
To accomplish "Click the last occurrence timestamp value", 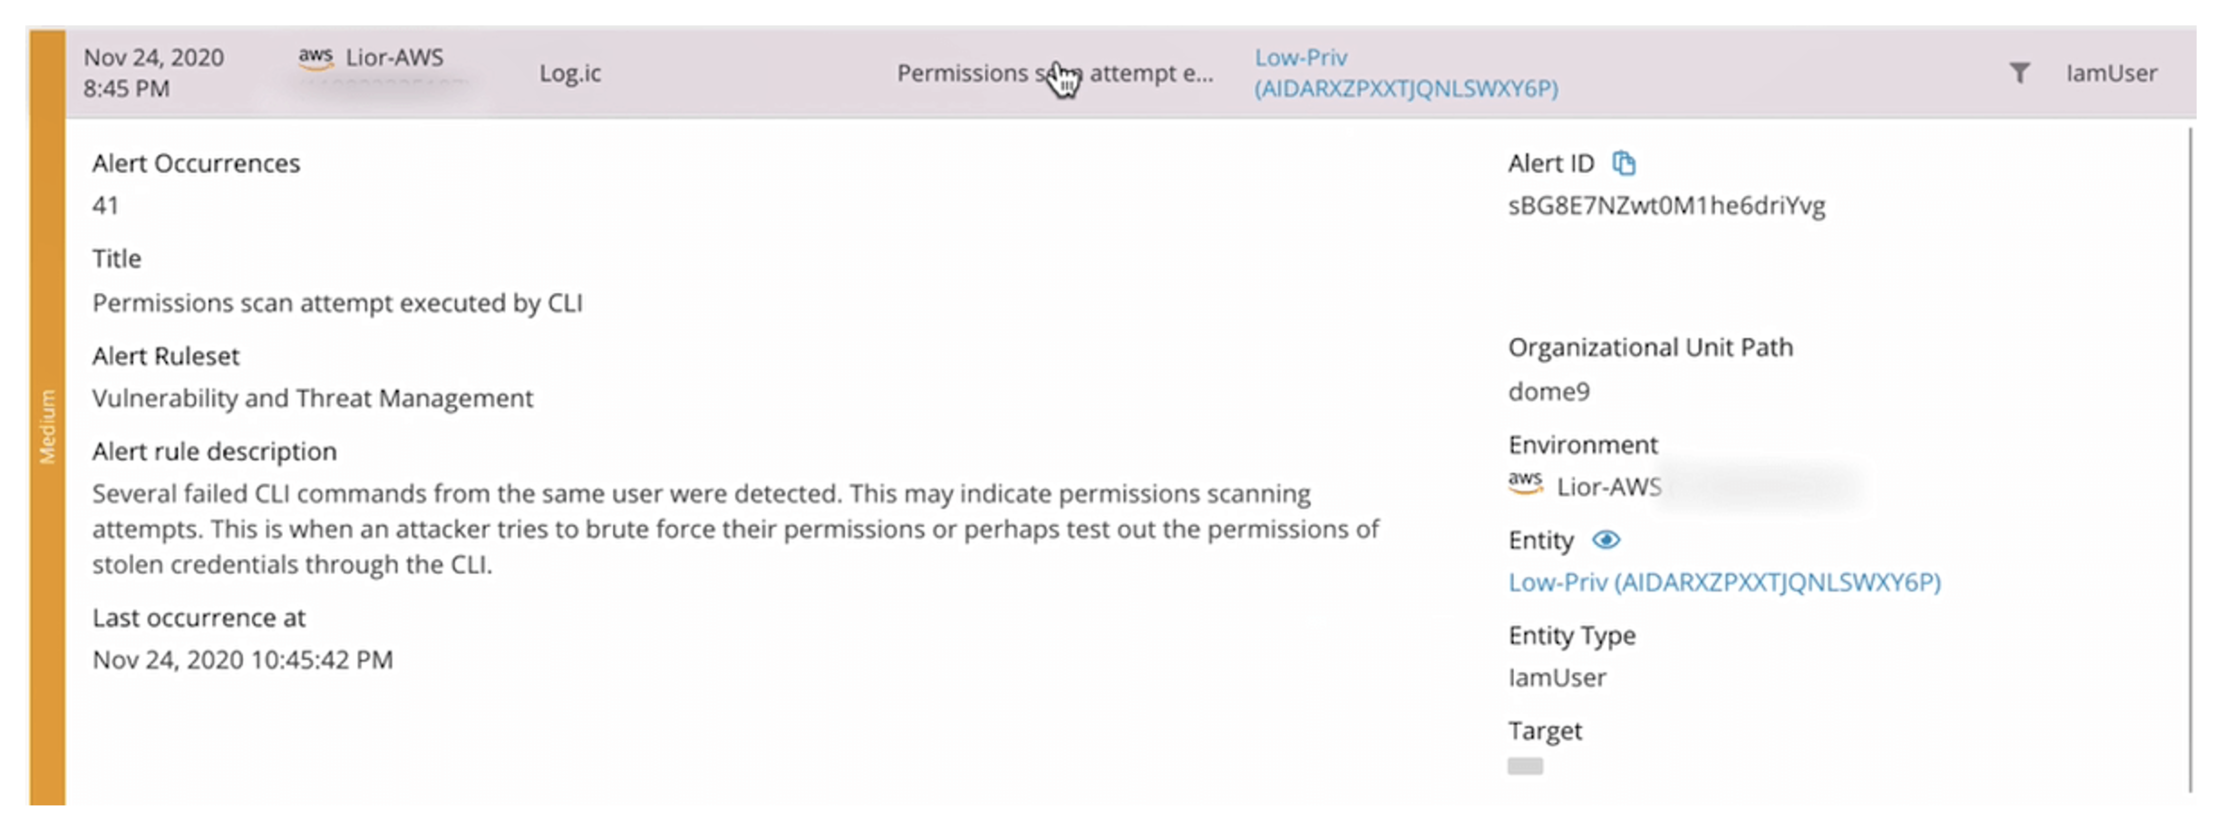I will [242, 660].
